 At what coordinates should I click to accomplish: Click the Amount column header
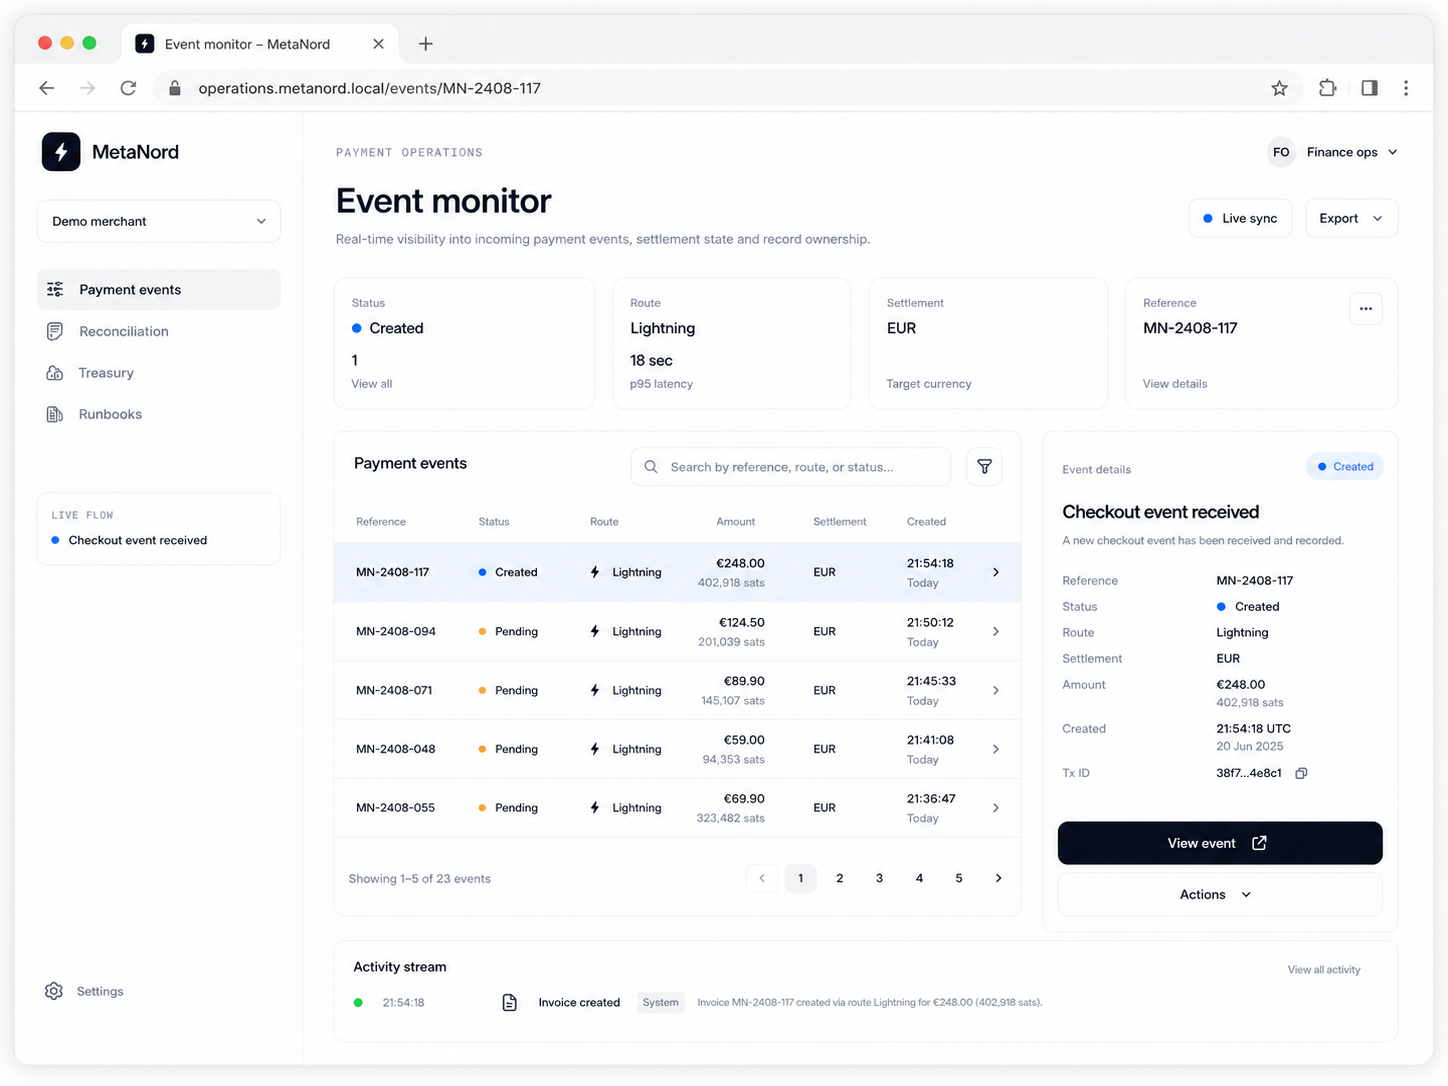735,522
